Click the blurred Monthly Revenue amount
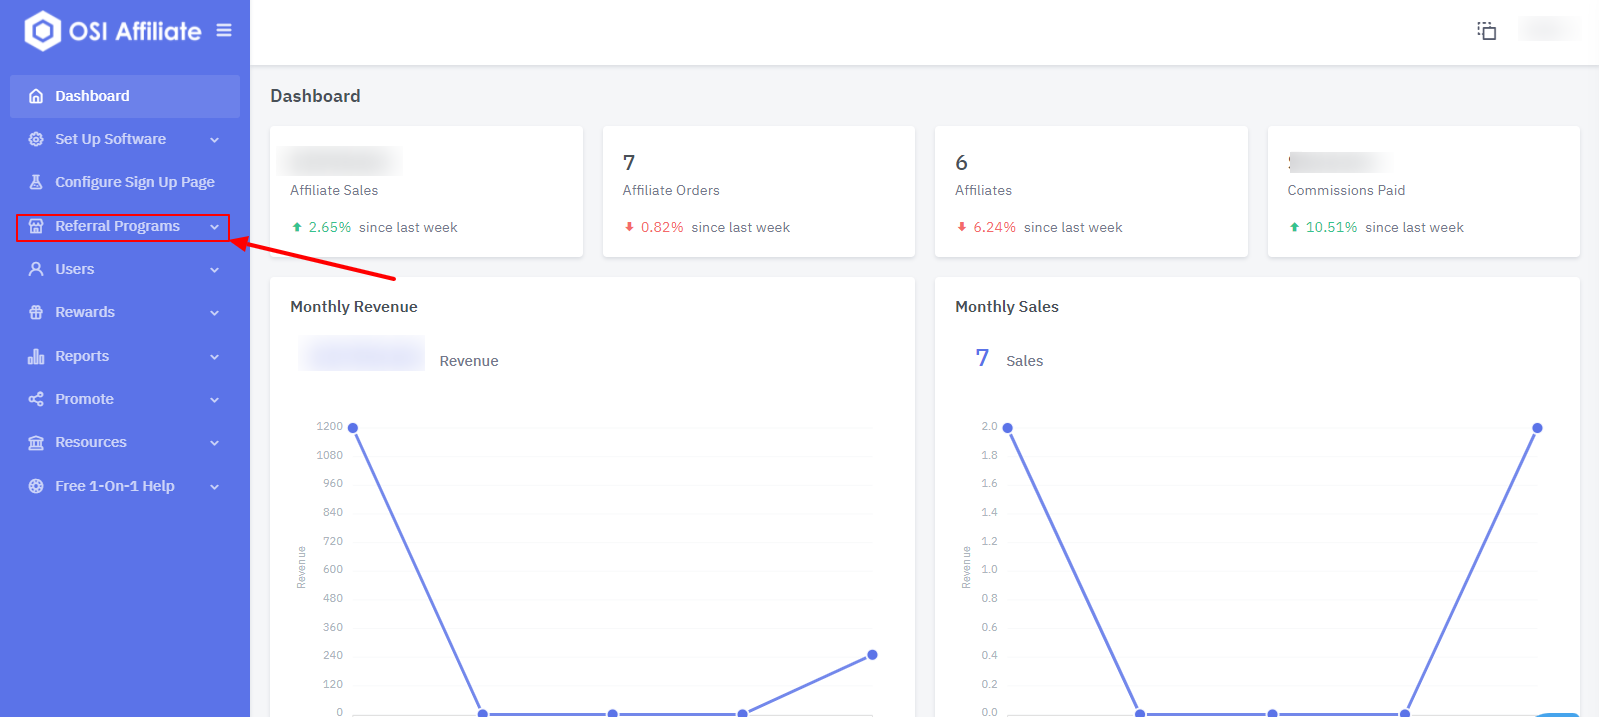Image resolution: width=1599 pixels, height=717 pixels. (362, 354)
